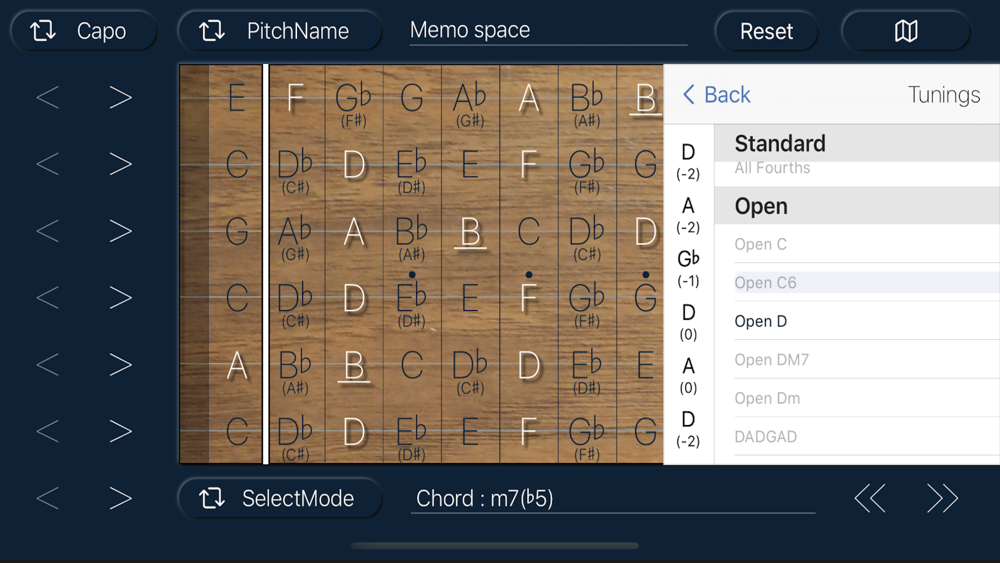Go back from the Tunings panel
Image resolution: width=1000 pixels, height=563 pixels.
[x=716, y=94]
